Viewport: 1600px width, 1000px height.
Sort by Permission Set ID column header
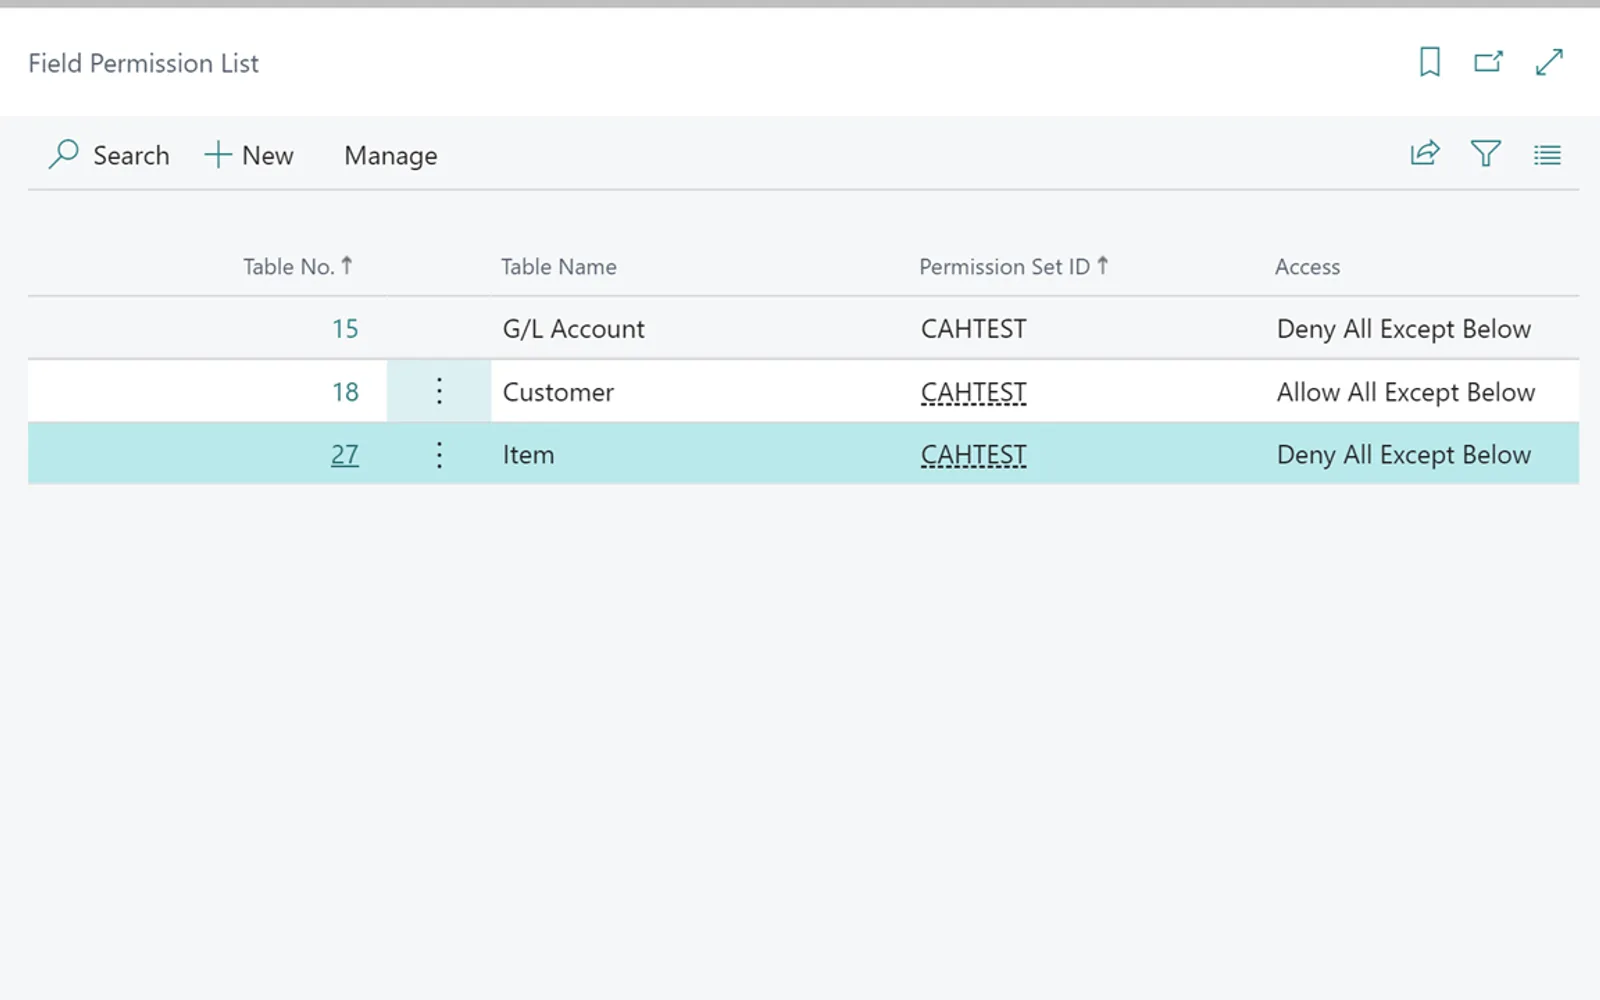pos(1013,266)
